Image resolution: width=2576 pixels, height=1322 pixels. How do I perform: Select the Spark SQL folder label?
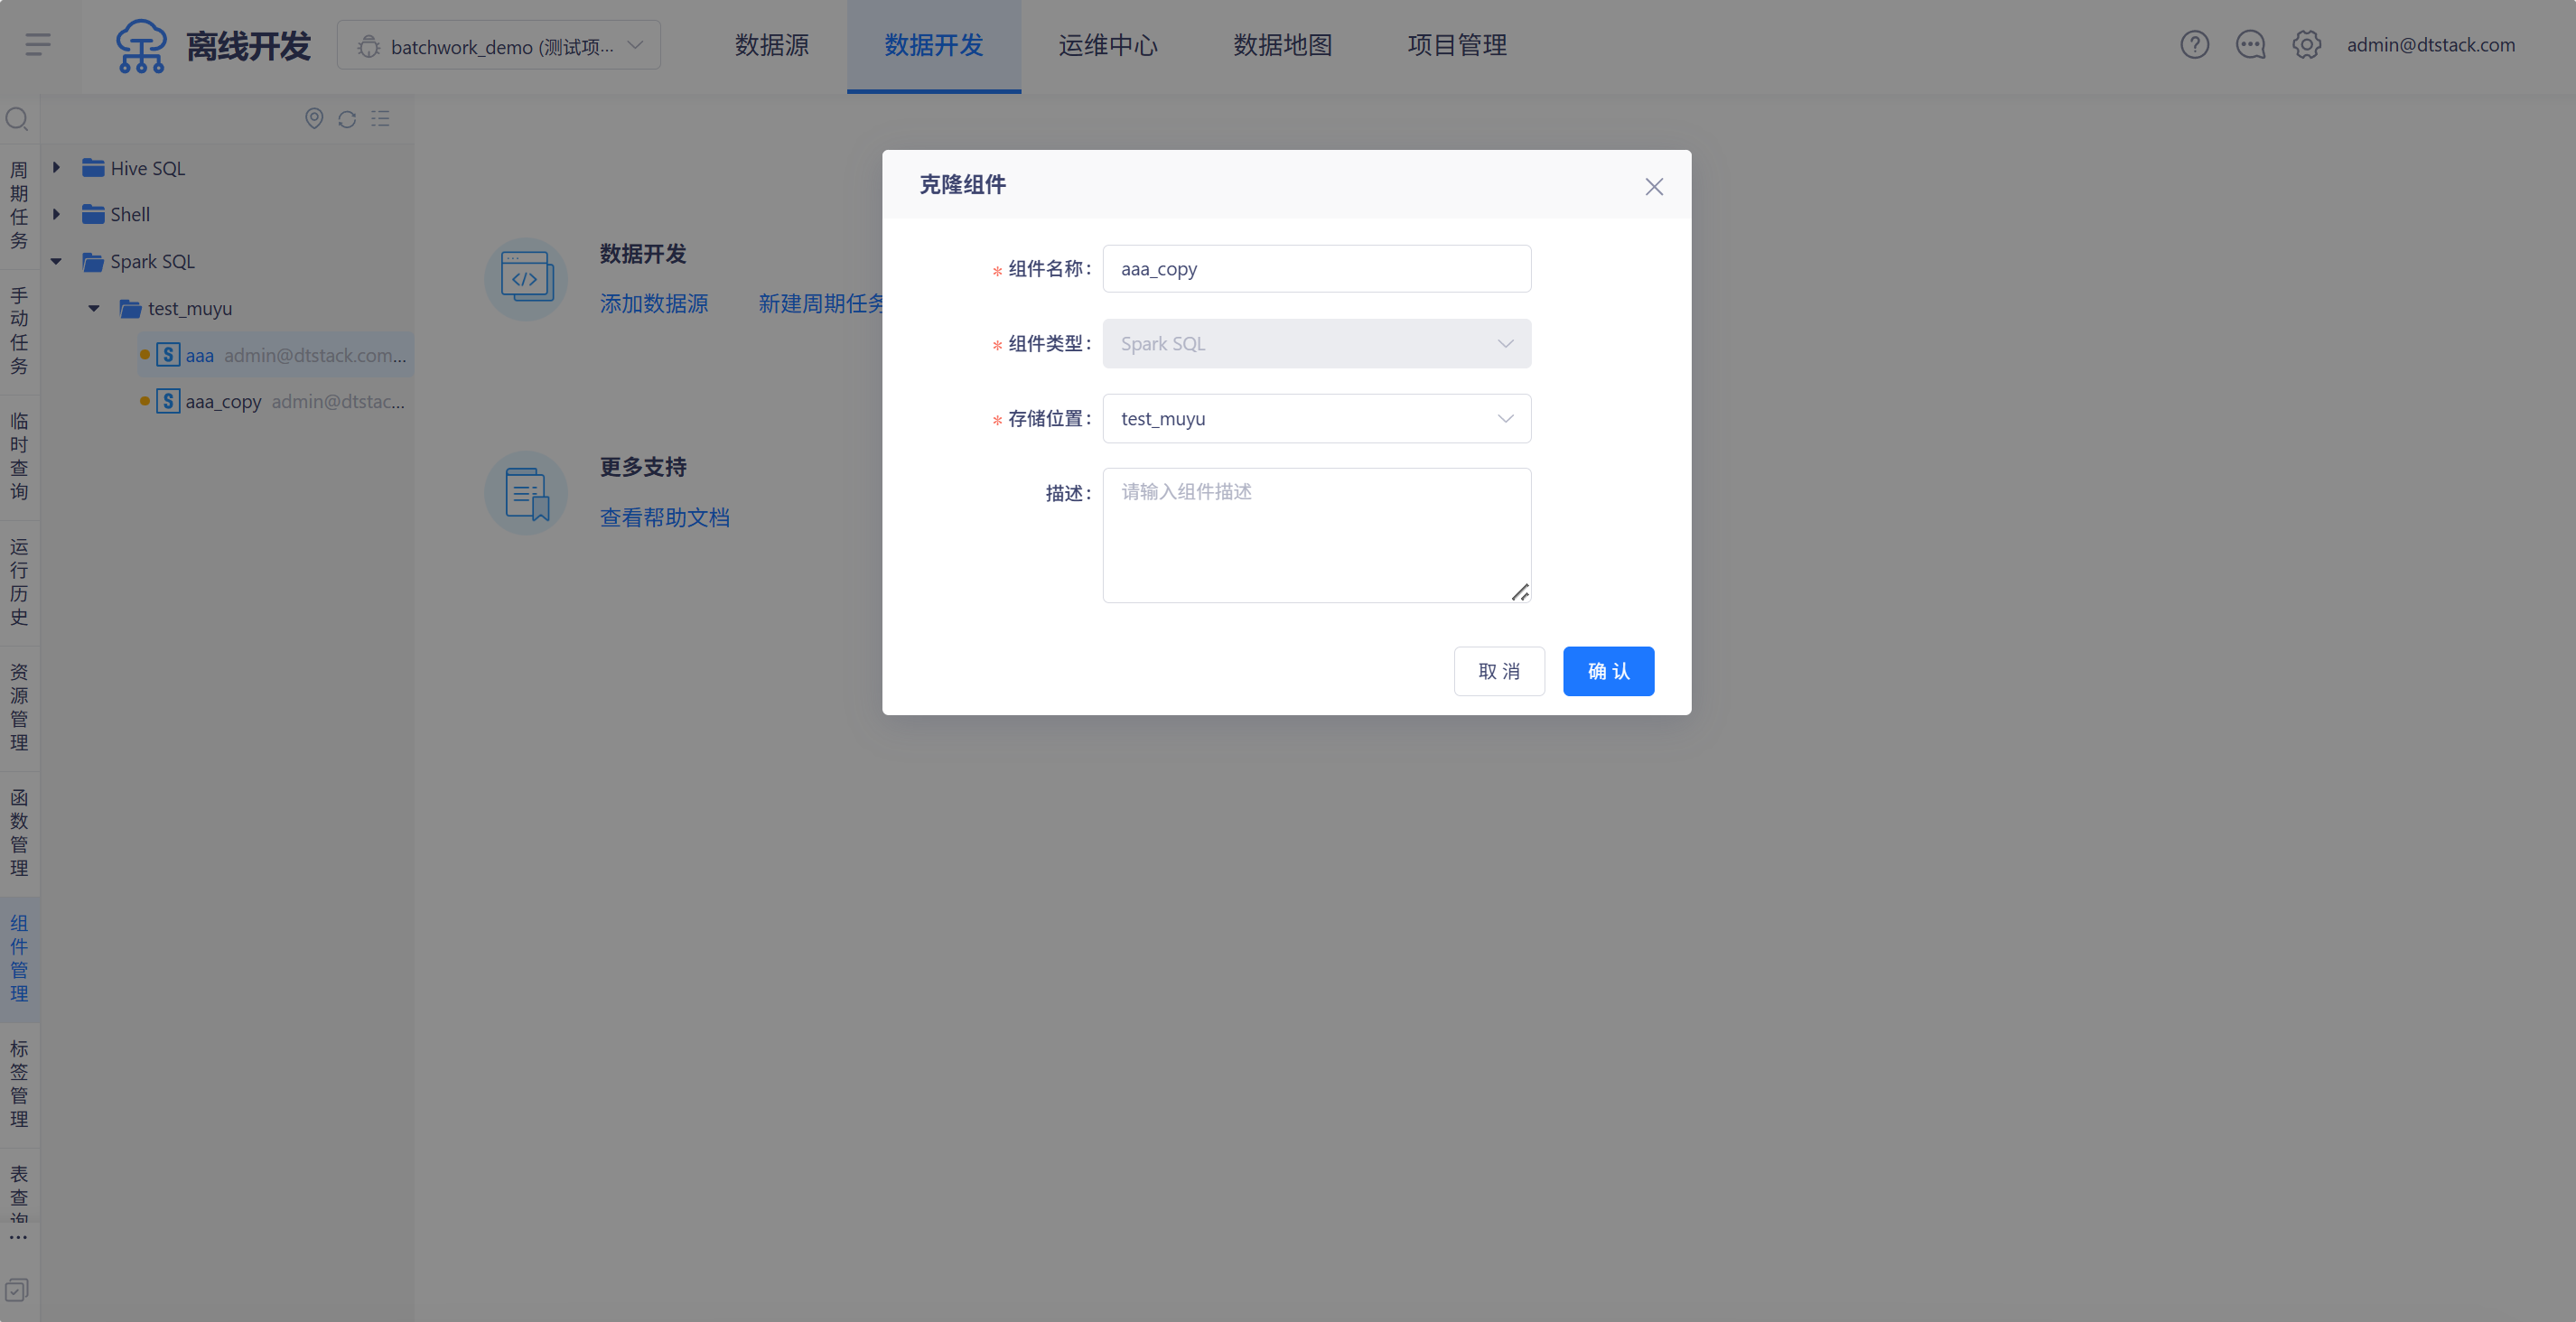pos(152,262)
